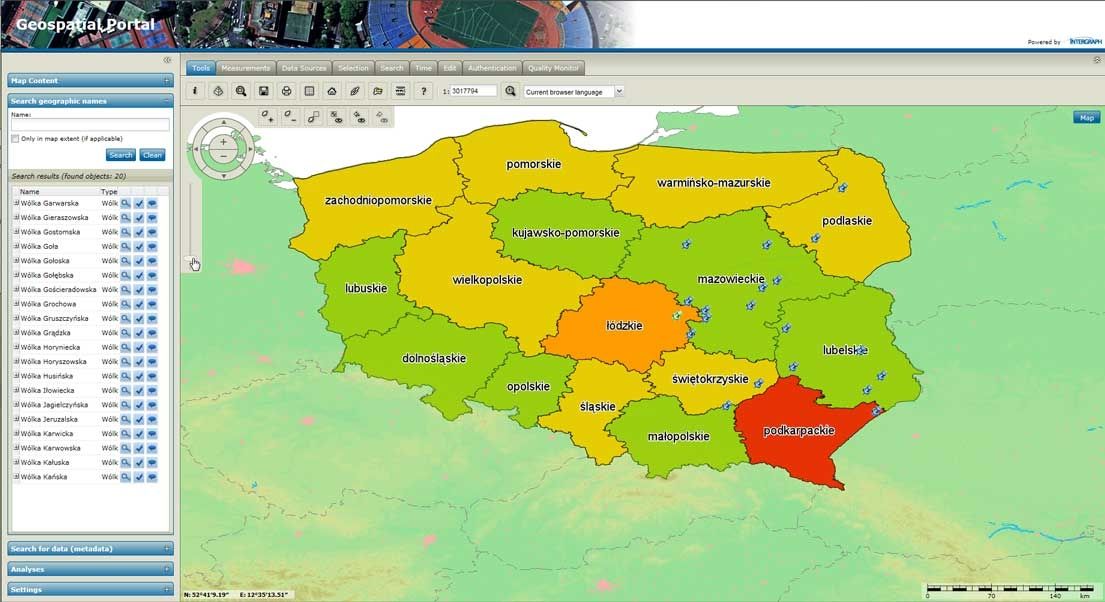Open the Data Sources tab
The height and width of the screenshot is (602, 1105).
[303, 67]
